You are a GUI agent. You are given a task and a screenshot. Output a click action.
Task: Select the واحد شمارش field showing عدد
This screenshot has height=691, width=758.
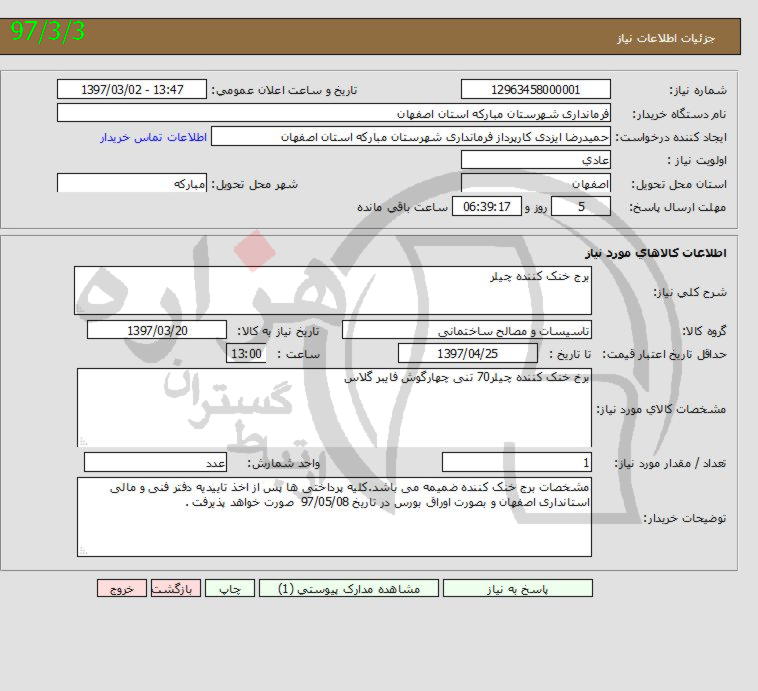(x=157, y=462)
